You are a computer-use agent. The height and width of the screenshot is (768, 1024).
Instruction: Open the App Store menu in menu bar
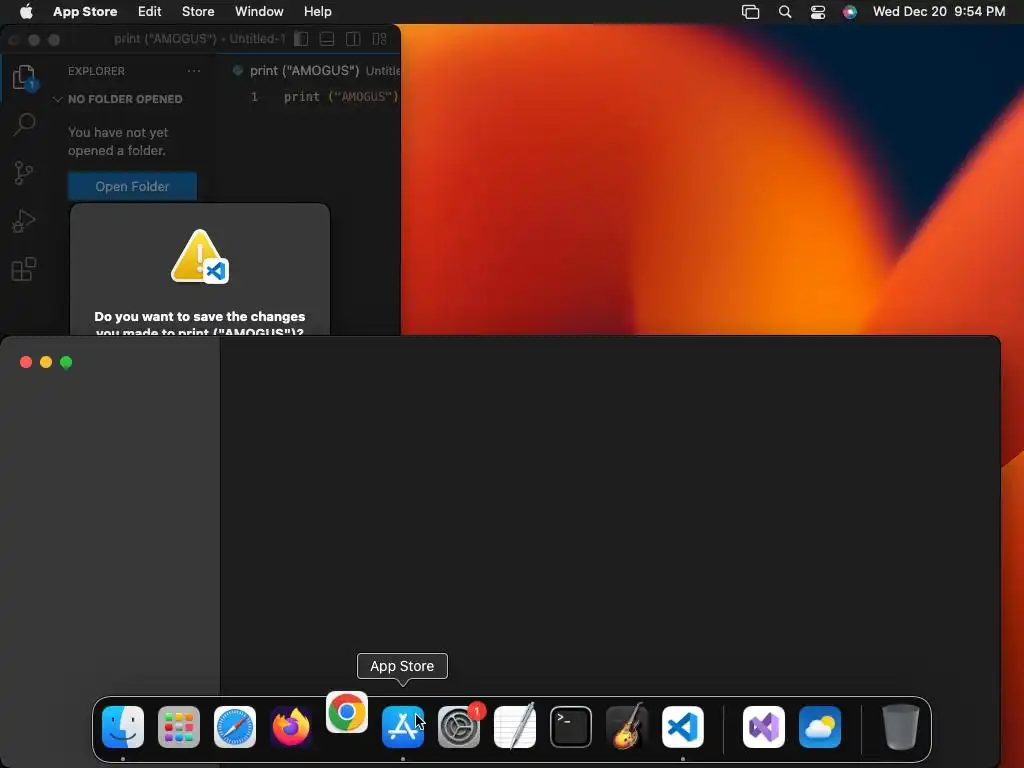(85, 12)
